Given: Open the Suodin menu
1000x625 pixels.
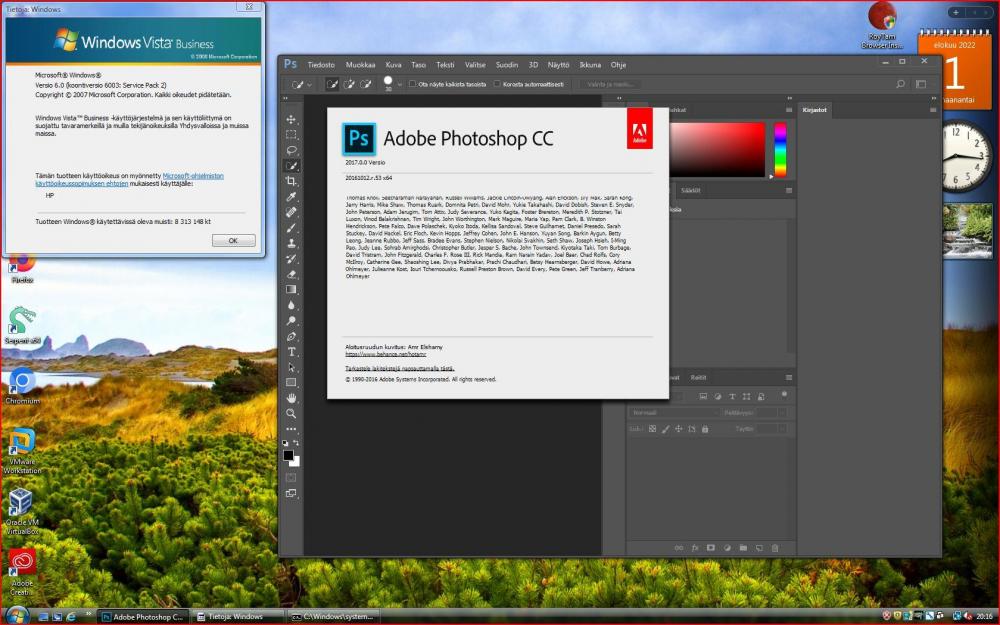Looking at the screenshot, I should (x=507, y=64).
